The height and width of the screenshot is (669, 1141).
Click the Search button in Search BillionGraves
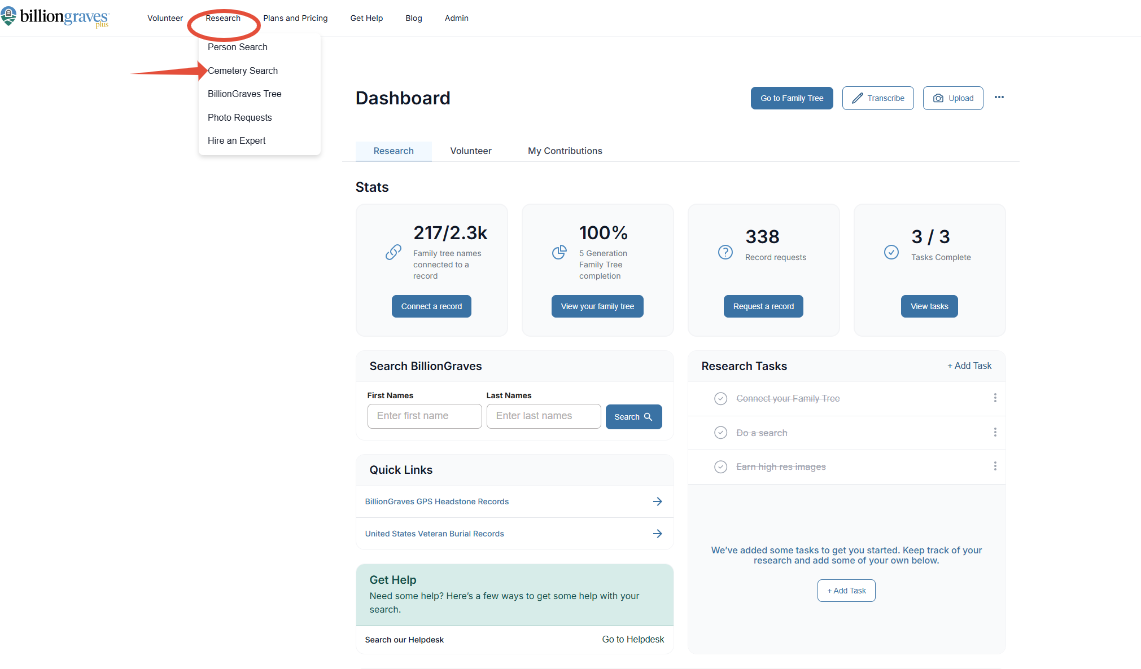(x=634, y=416)
